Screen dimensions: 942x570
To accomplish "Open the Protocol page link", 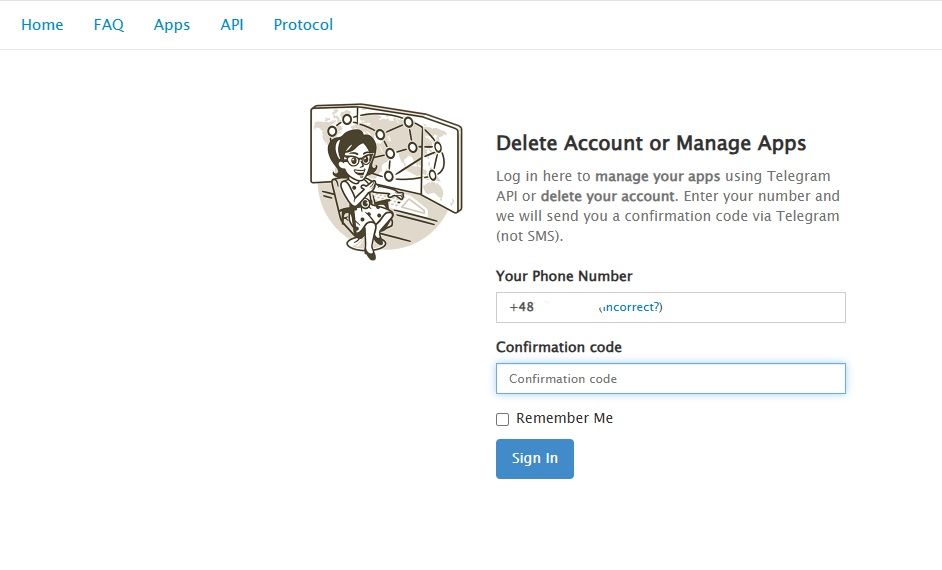I will tap(303, 25).
